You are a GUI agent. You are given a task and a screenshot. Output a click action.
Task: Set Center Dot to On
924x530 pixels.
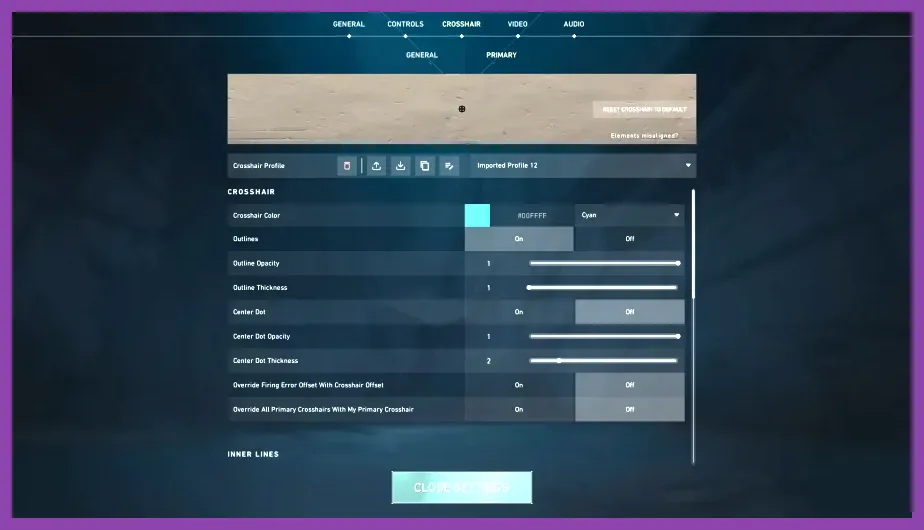tap(519, 312)
